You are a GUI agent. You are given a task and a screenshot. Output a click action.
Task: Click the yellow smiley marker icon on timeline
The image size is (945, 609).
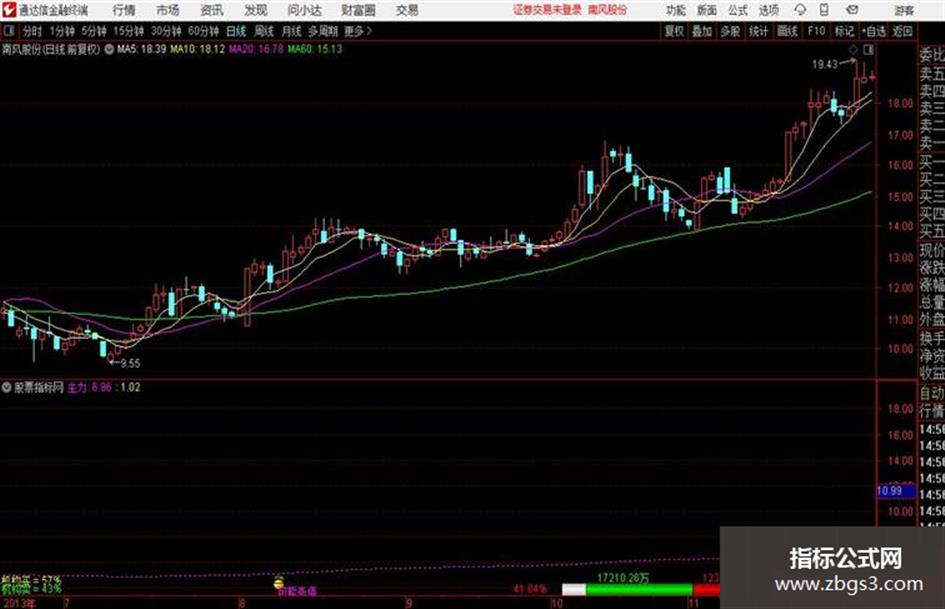(x=278, y=582)
